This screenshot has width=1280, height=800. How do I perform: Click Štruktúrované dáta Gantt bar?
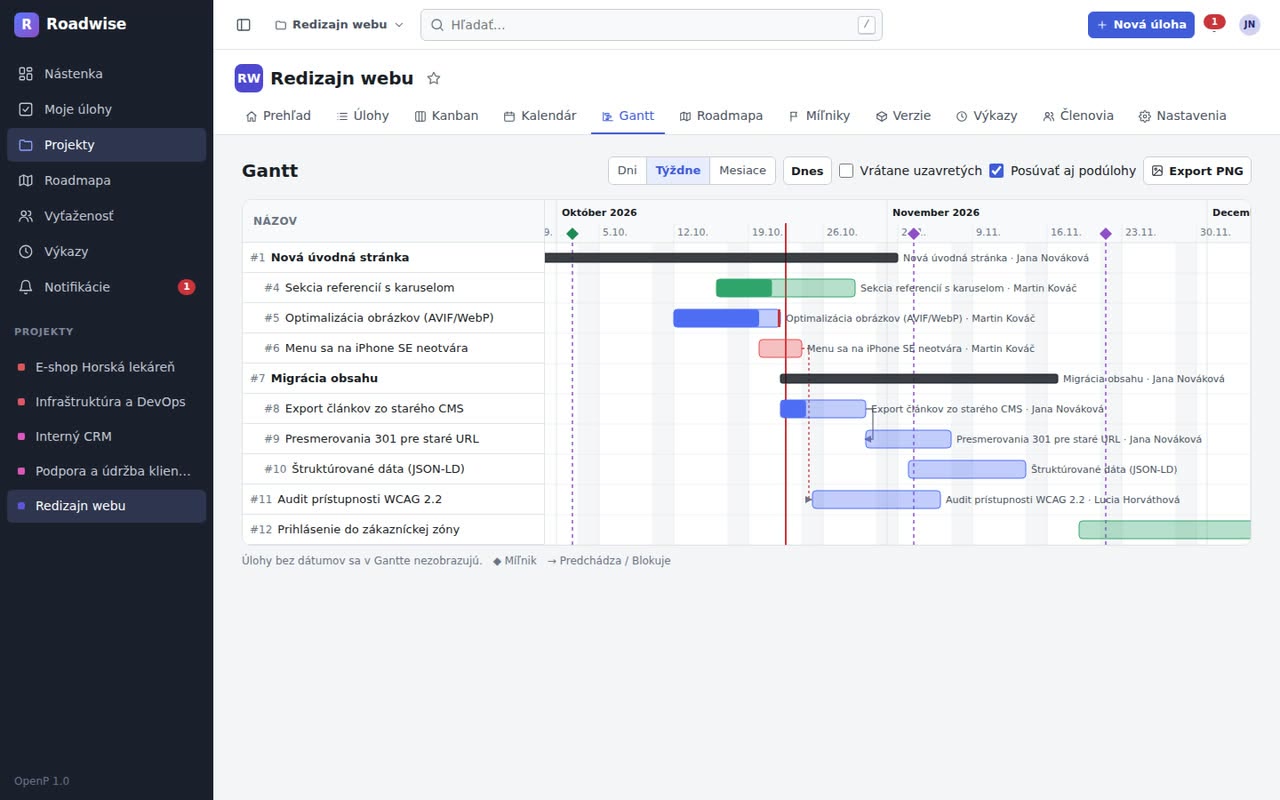[967, 469]
